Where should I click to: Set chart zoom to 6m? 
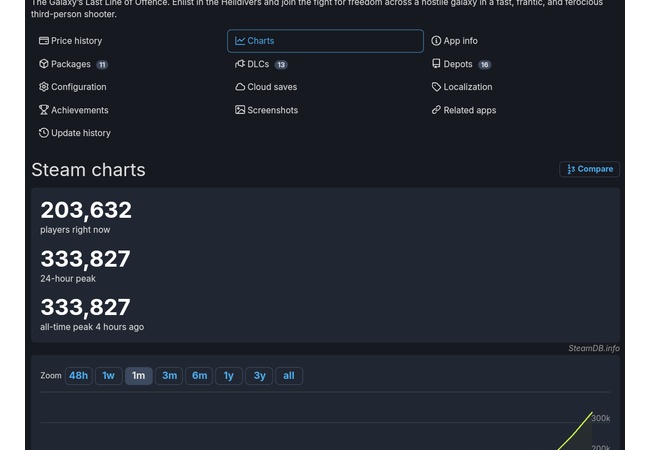(199, 376)
